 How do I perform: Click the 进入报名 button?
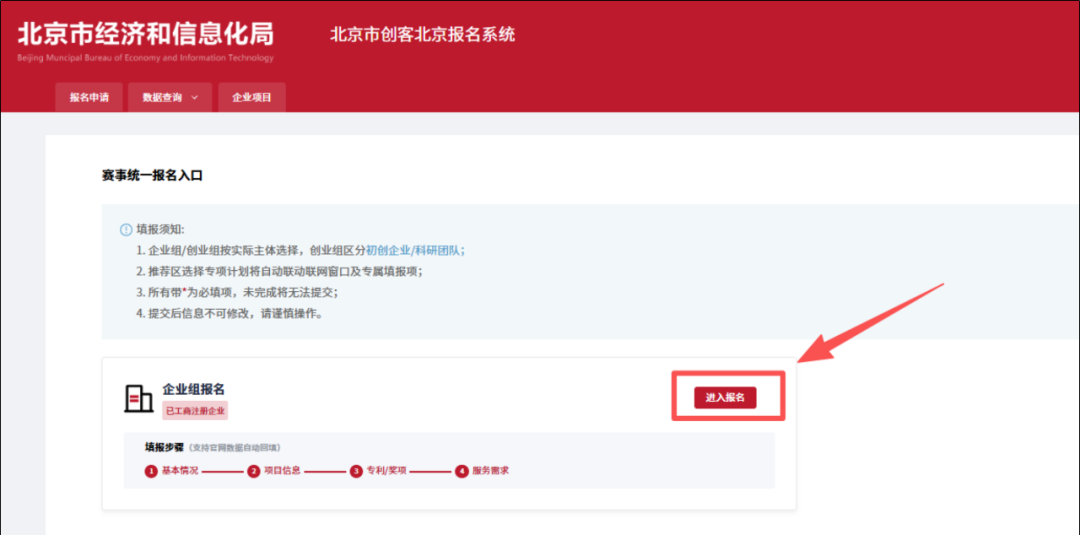(725, 397)
